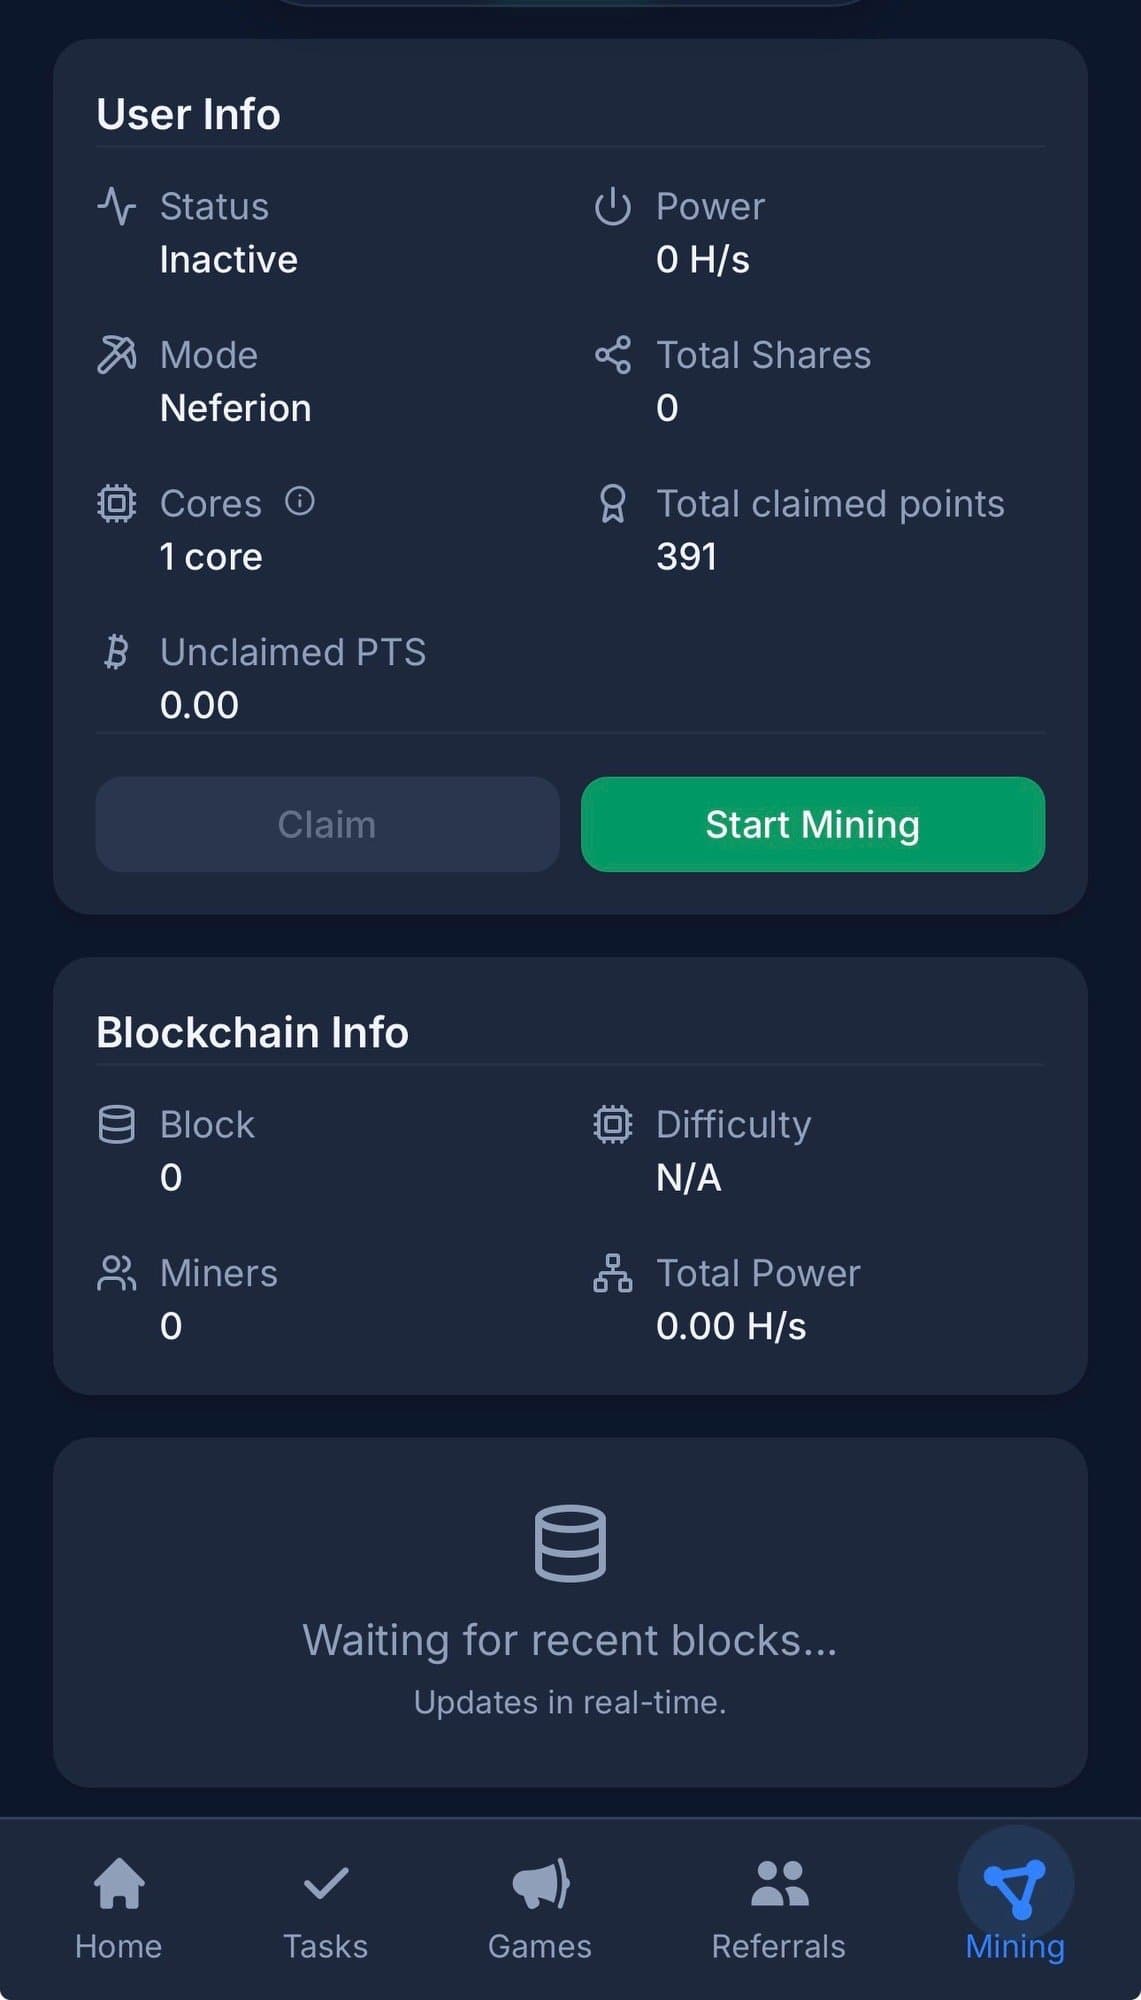Click the Waiting for recent blocks database icon
Screen dimensions: 1141x2000
click(570, 1543)
